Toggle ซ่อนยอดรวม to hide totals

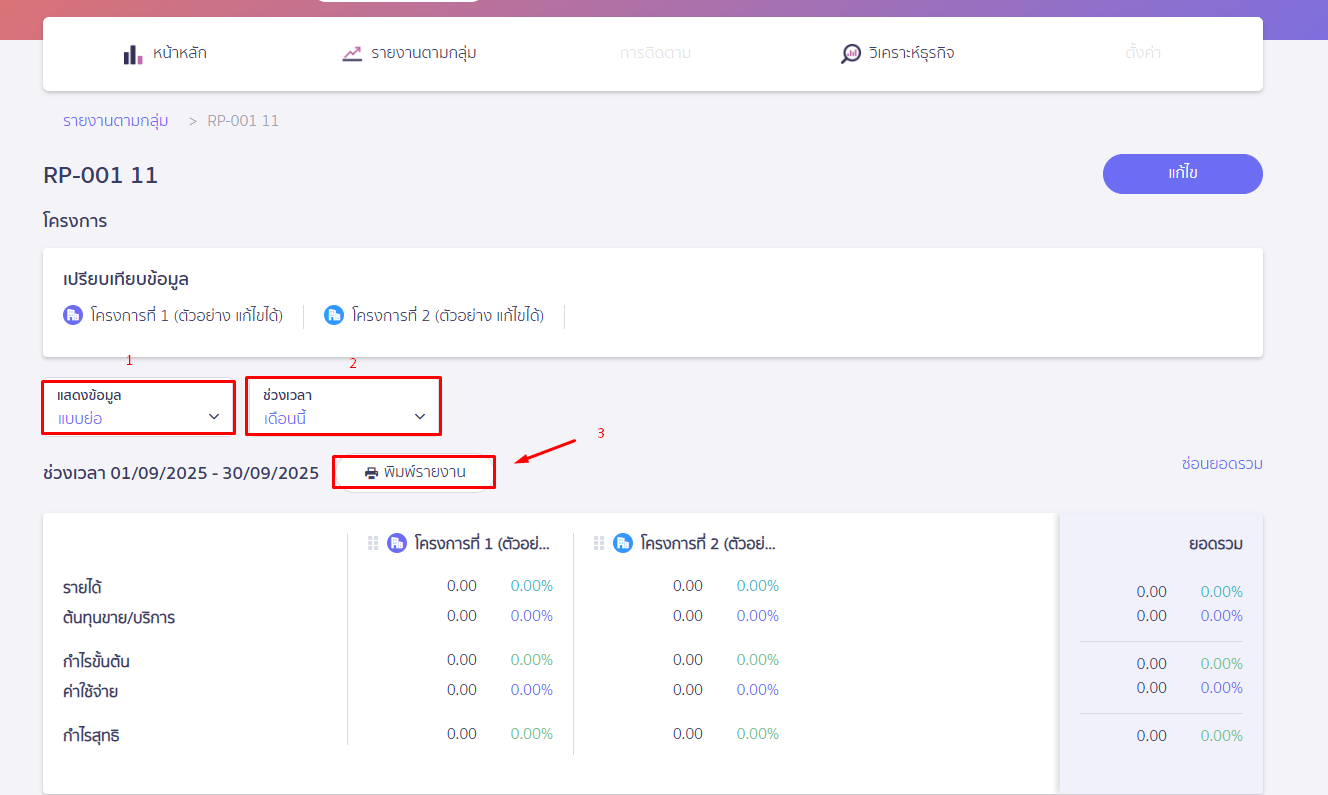click(x=1221, y=464)
